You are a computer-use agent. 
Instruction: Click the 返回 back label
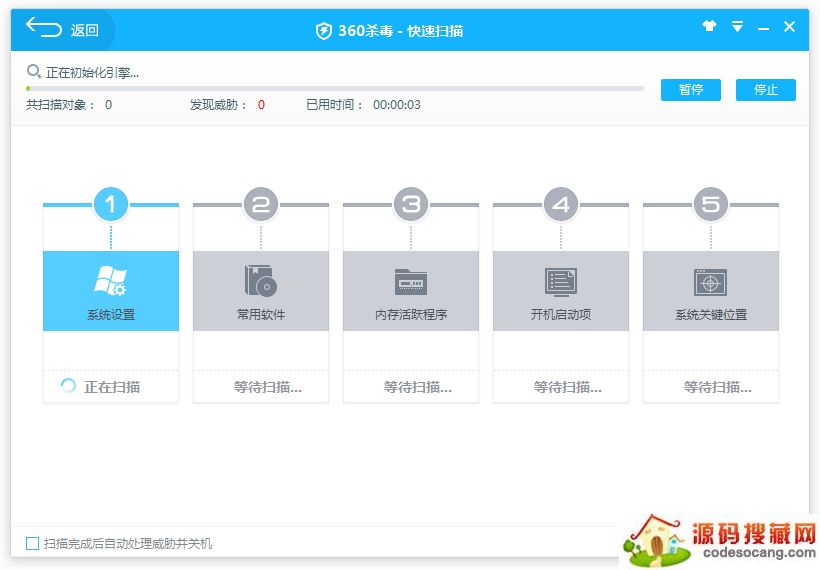(x=85, y=31)
